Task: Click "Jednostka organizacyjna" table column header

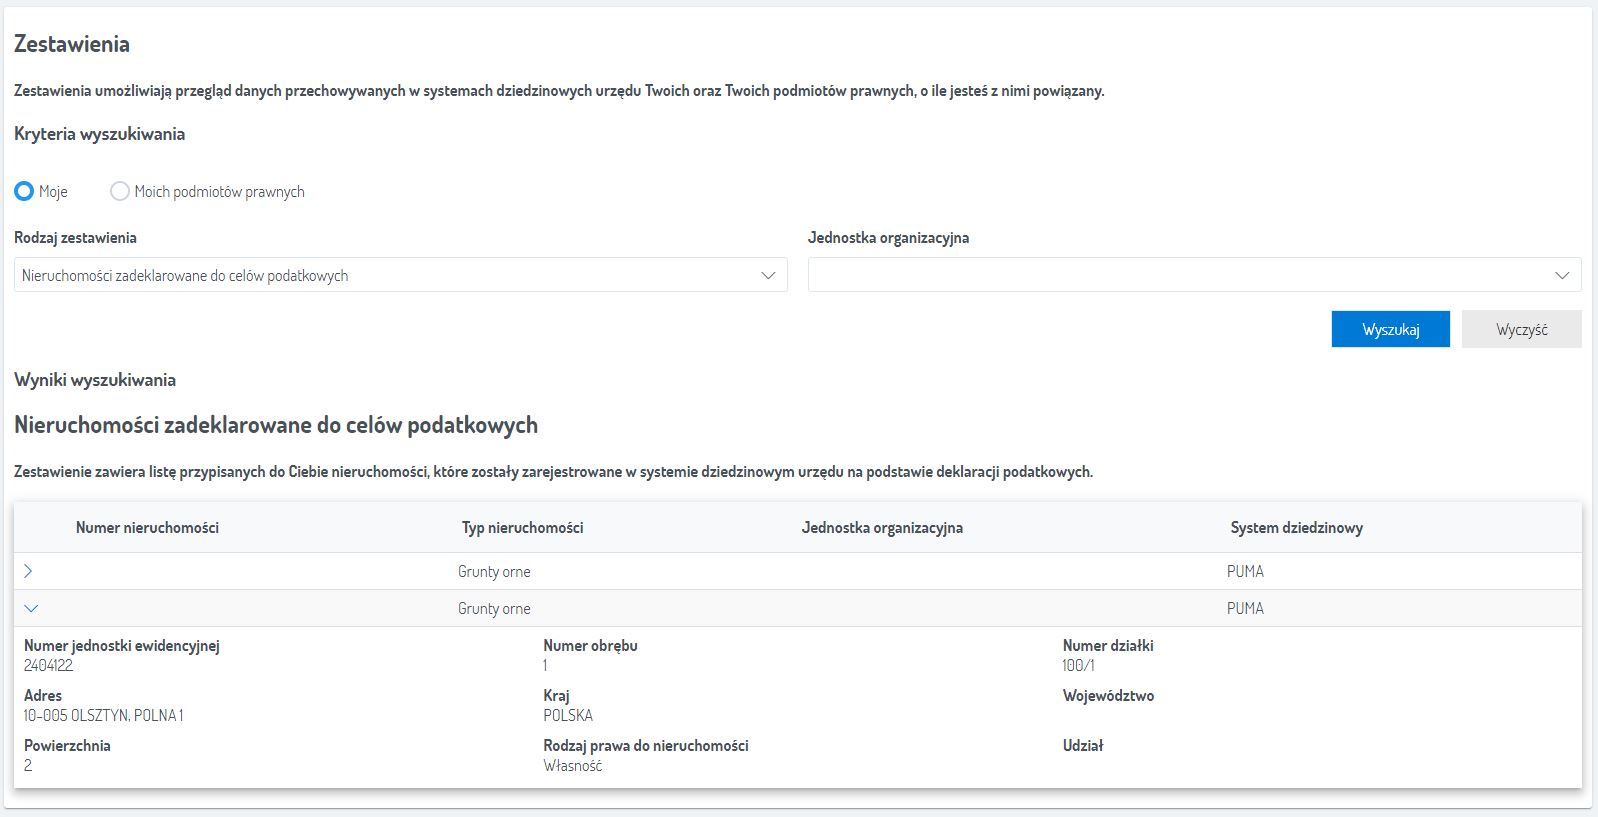Action: click(x=882, y=528)
